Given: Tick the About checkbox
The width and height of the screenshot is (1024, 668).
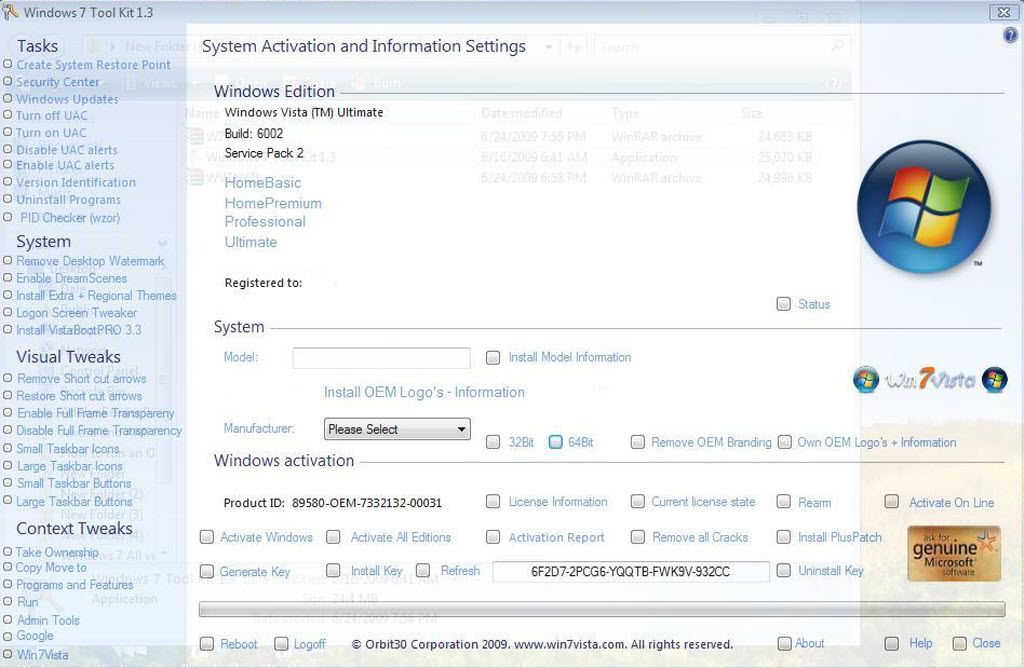Looking at the screenshot, I should tap(784, 644).
